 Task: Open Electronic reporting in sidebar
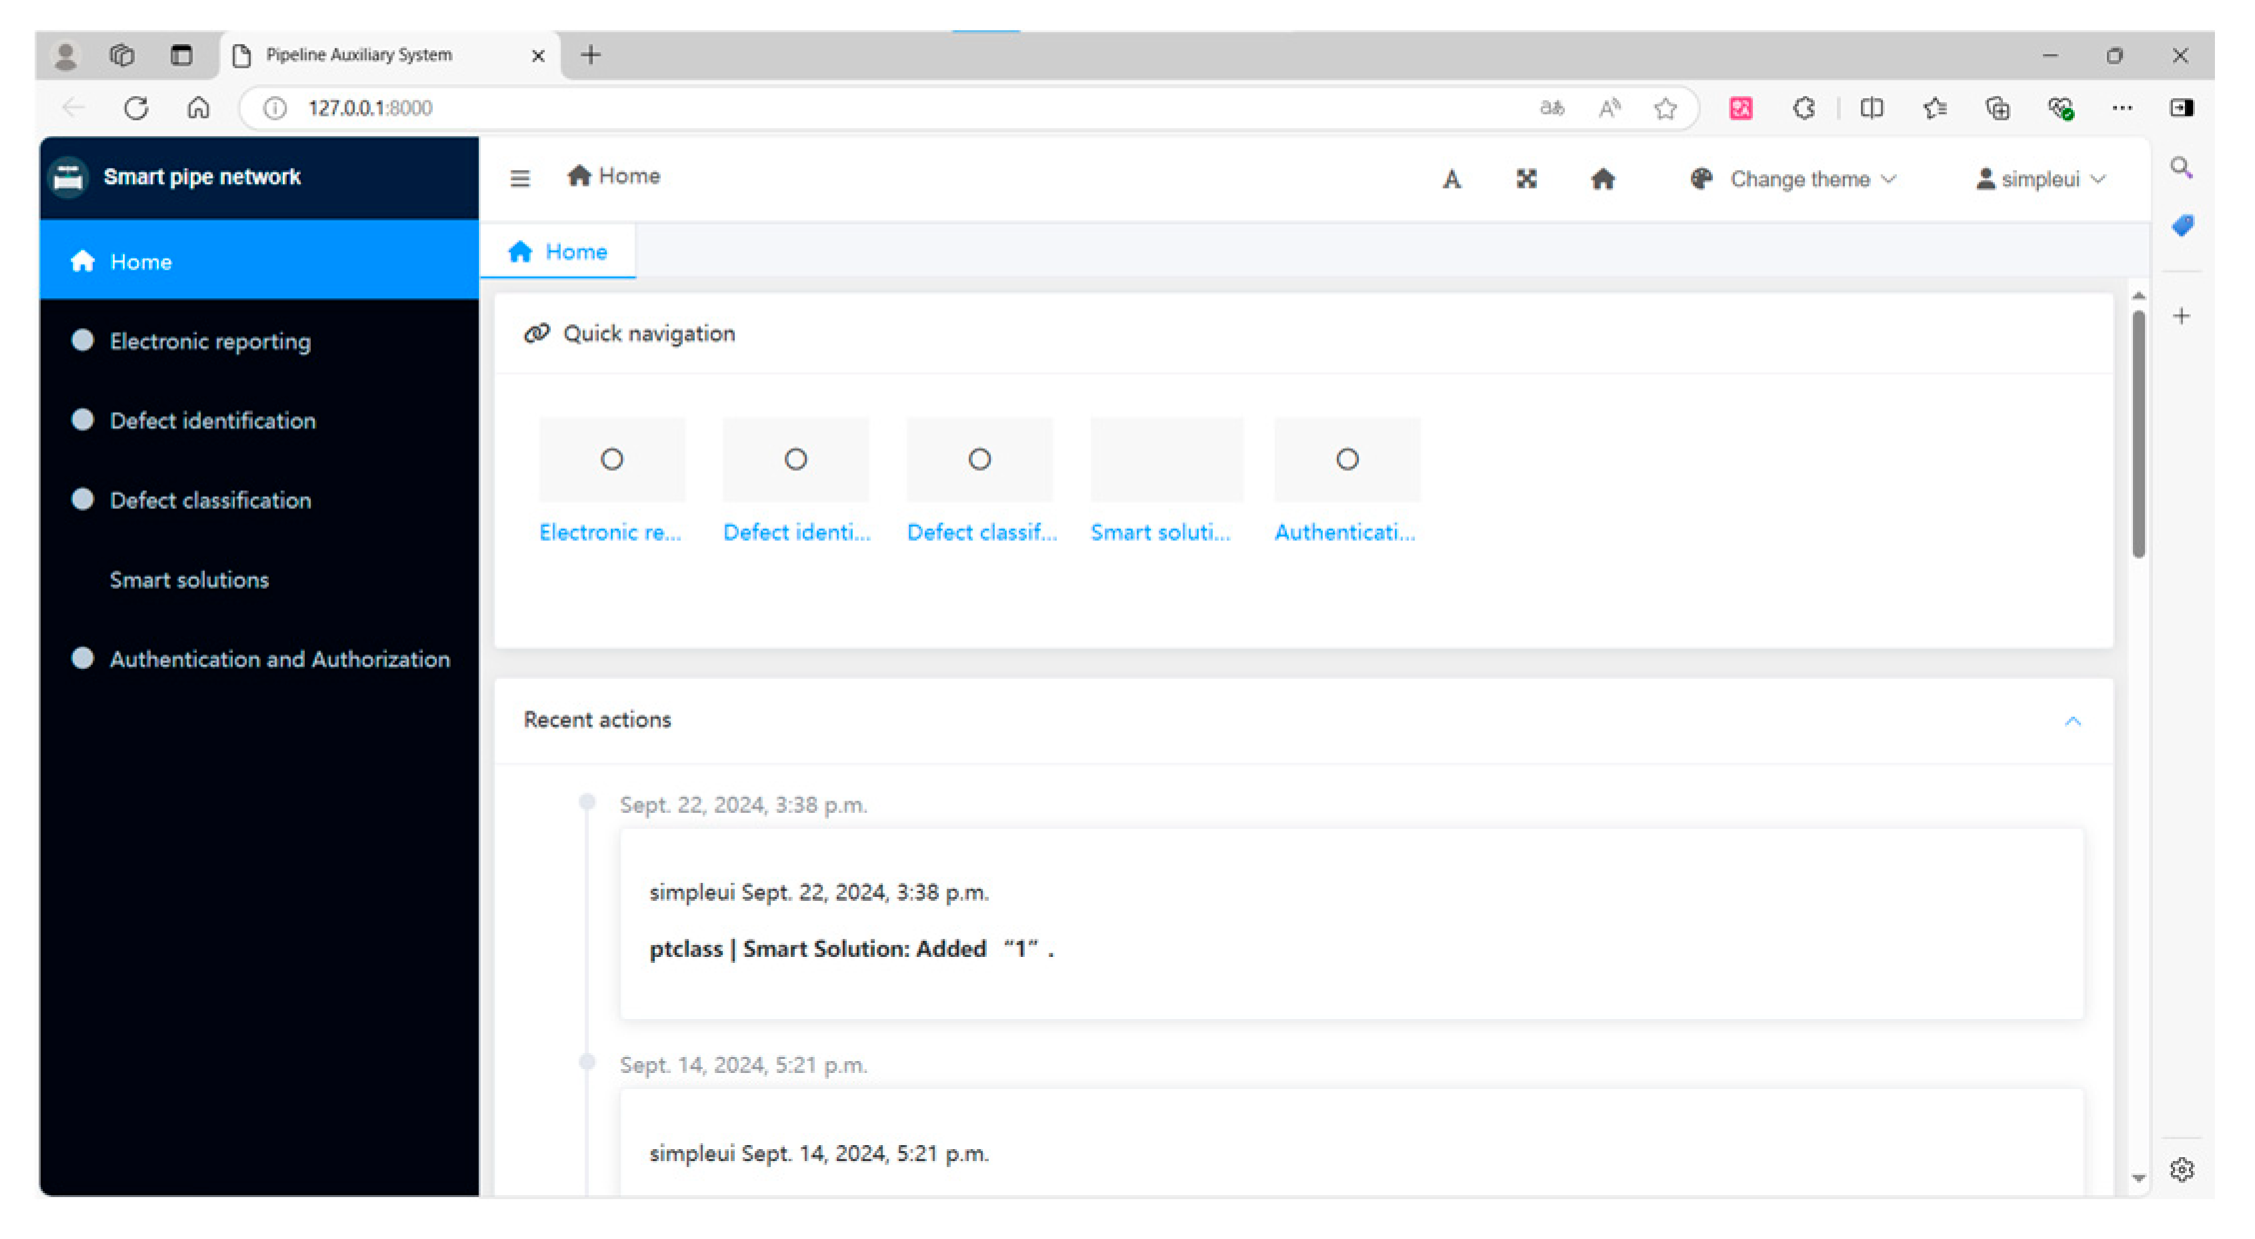click(210, 341)
